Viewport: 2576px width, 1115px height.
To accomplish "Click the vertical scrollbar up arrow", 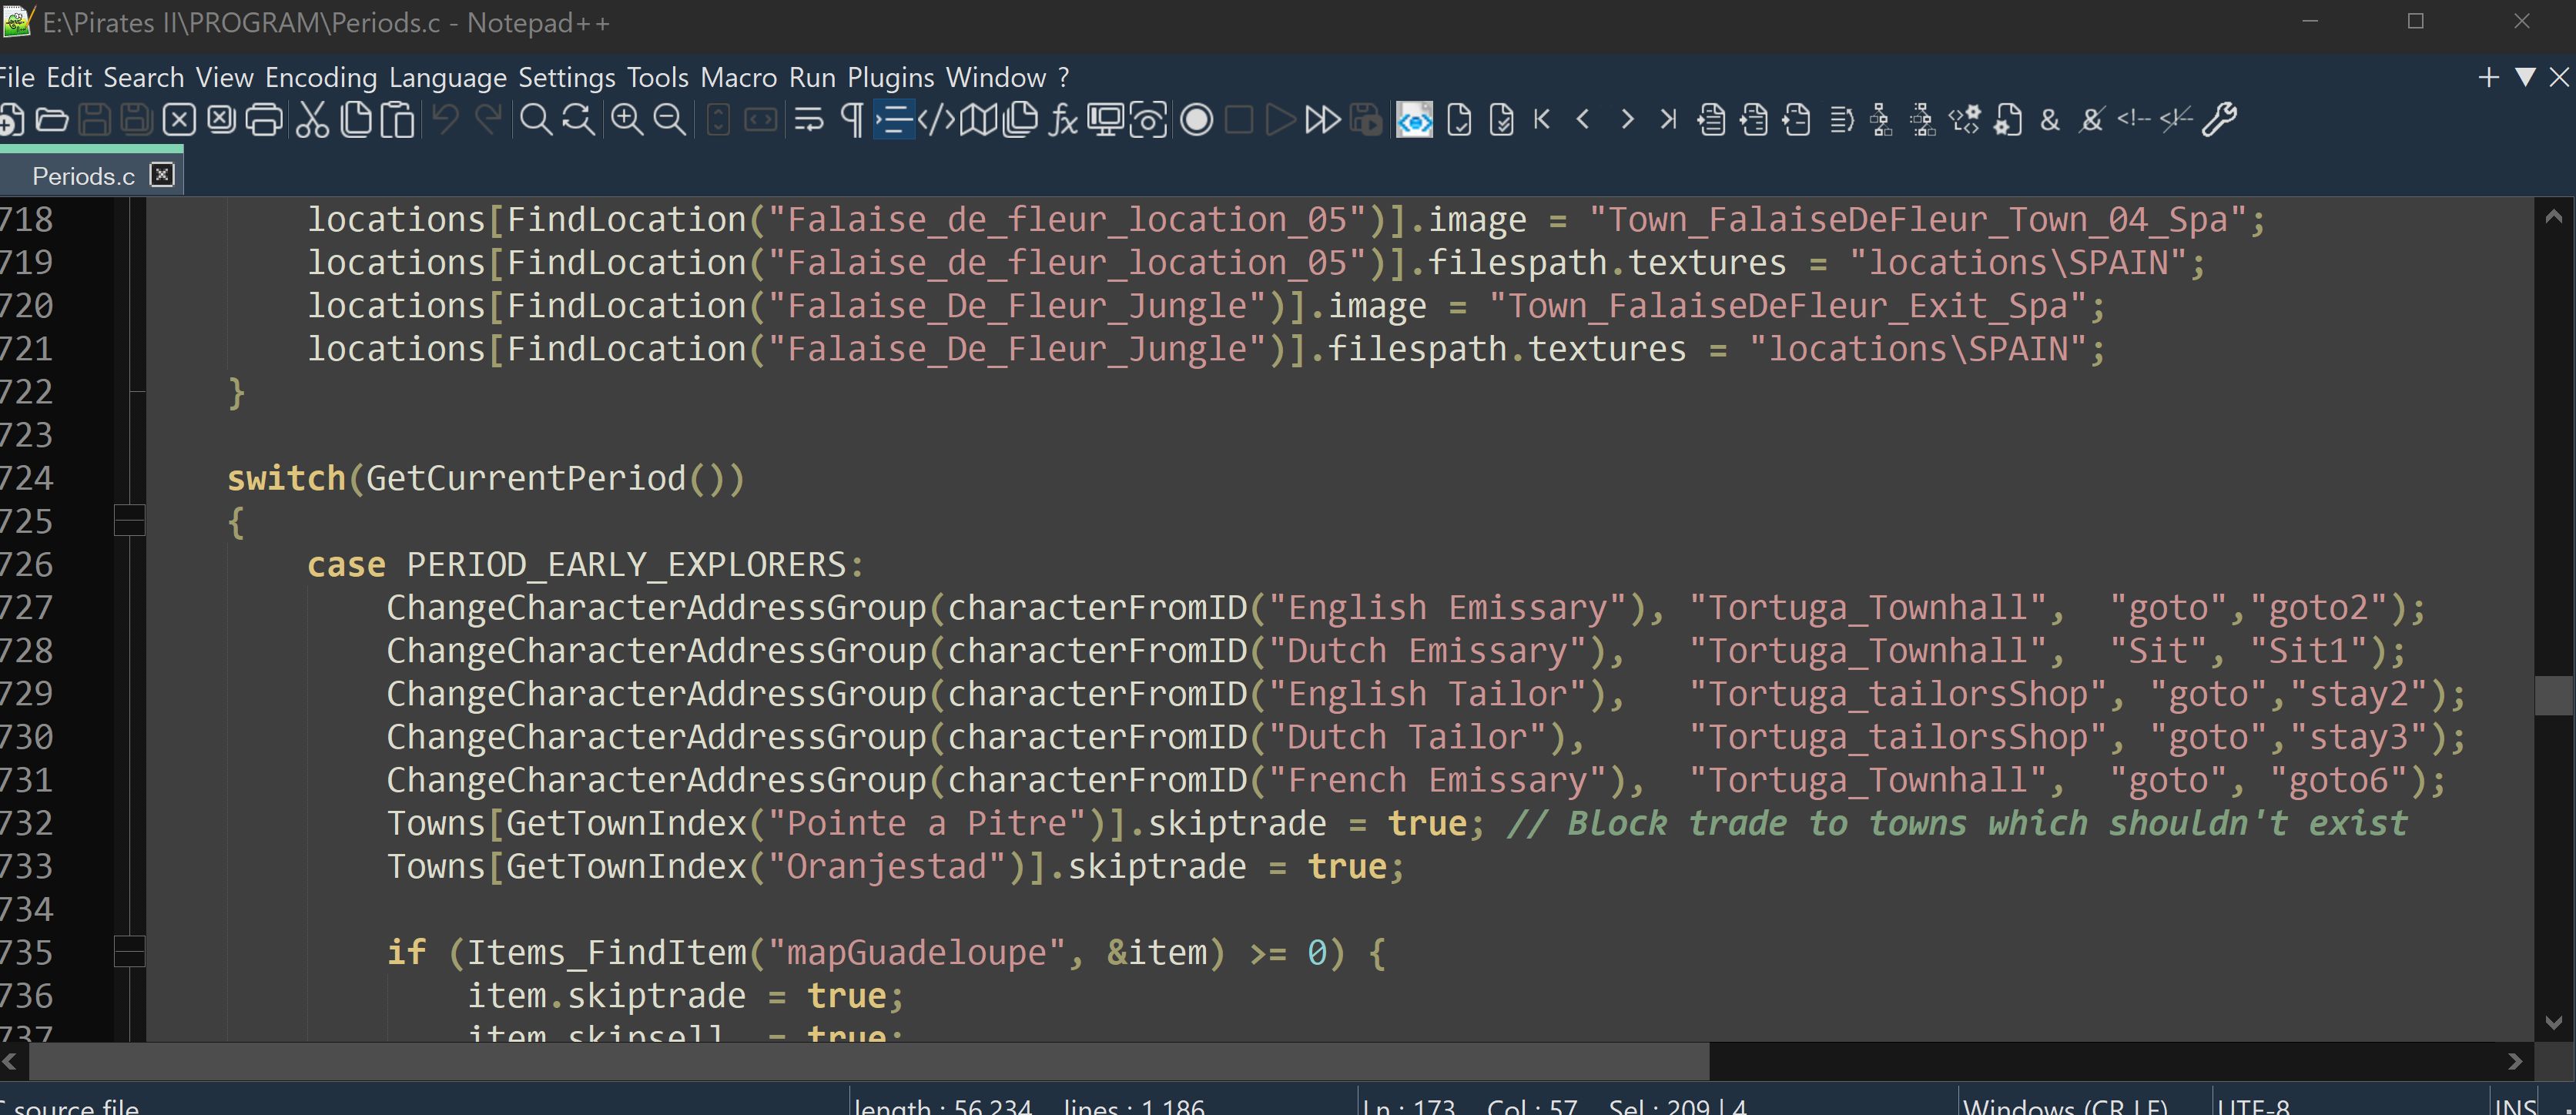I will [2554, 216].
